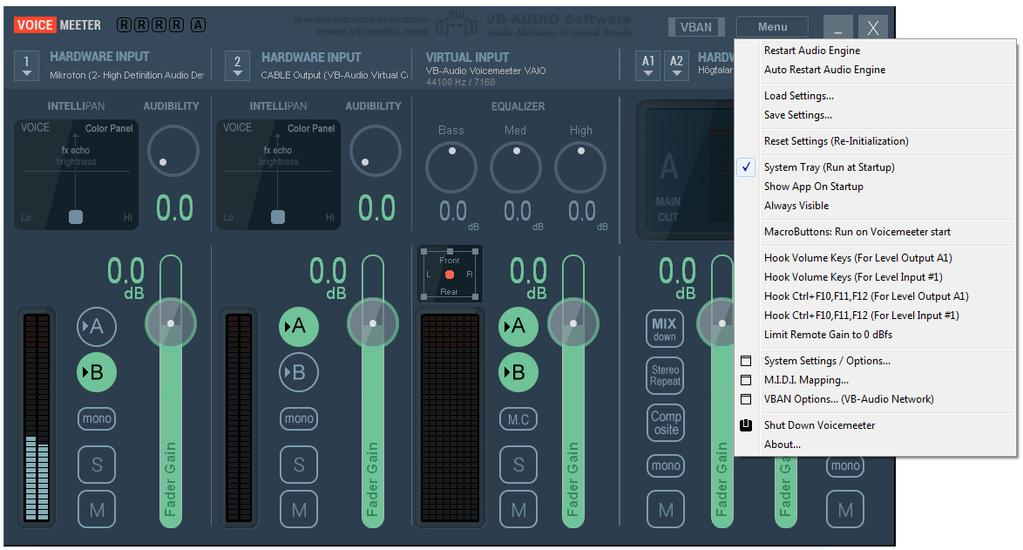Open hardware input 1 device selector

click(x=26, y=65)
